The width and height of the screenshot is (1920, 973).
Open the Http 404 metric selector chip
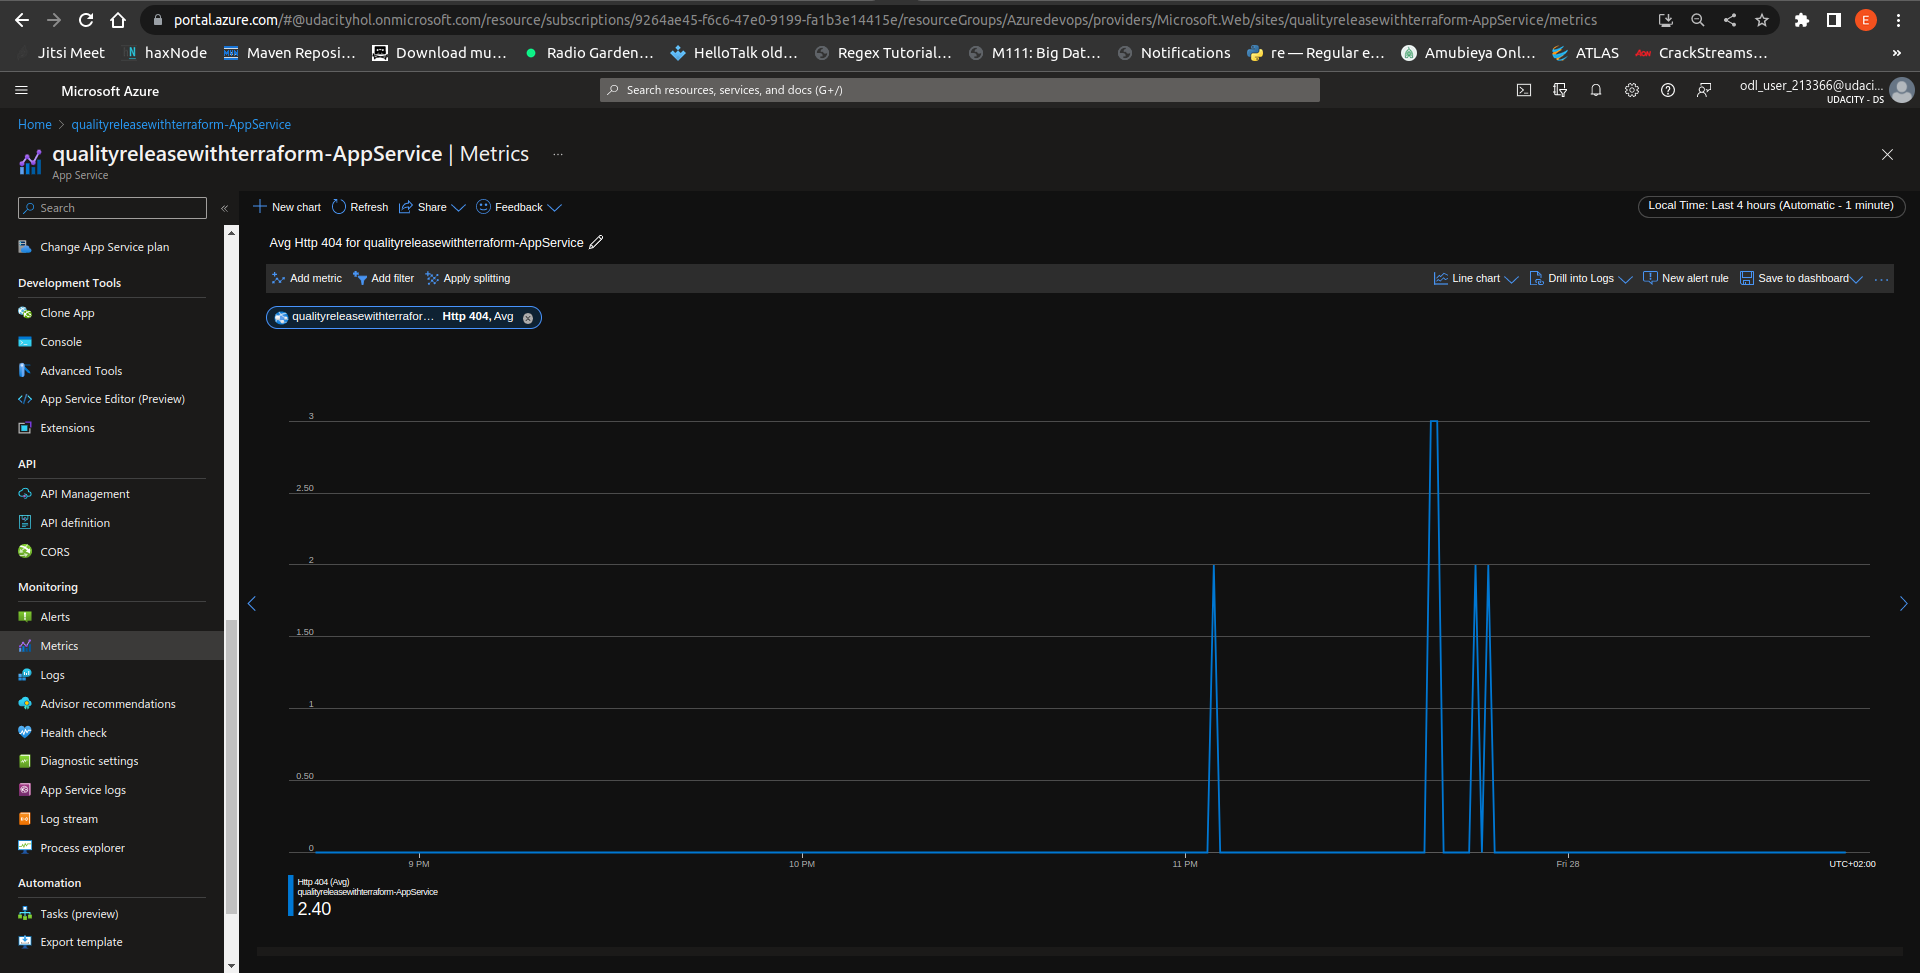403,317
